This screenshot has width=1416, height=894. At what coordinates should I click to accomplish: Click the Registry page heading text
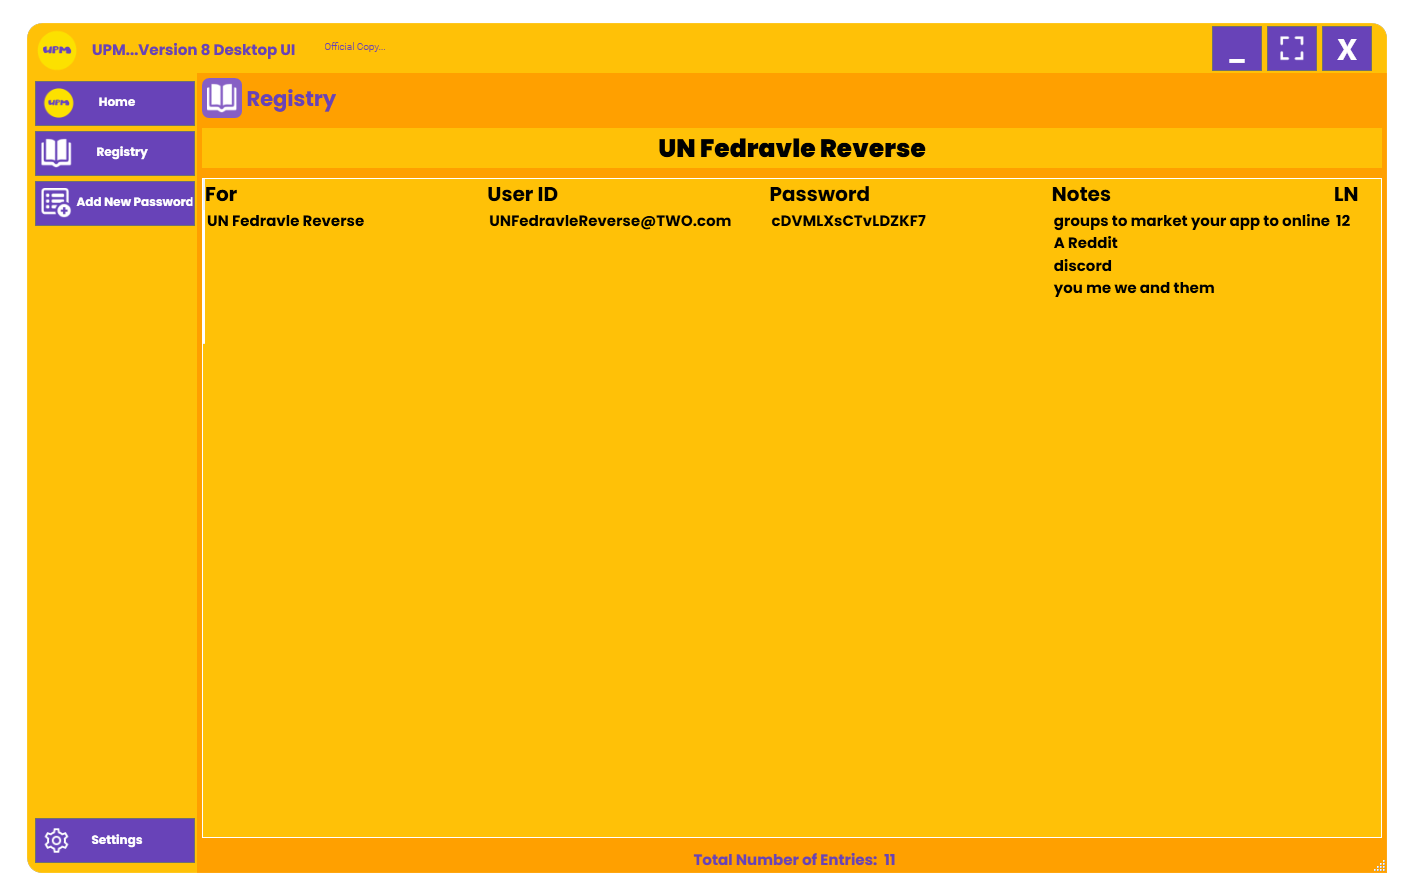pos(291,99)
